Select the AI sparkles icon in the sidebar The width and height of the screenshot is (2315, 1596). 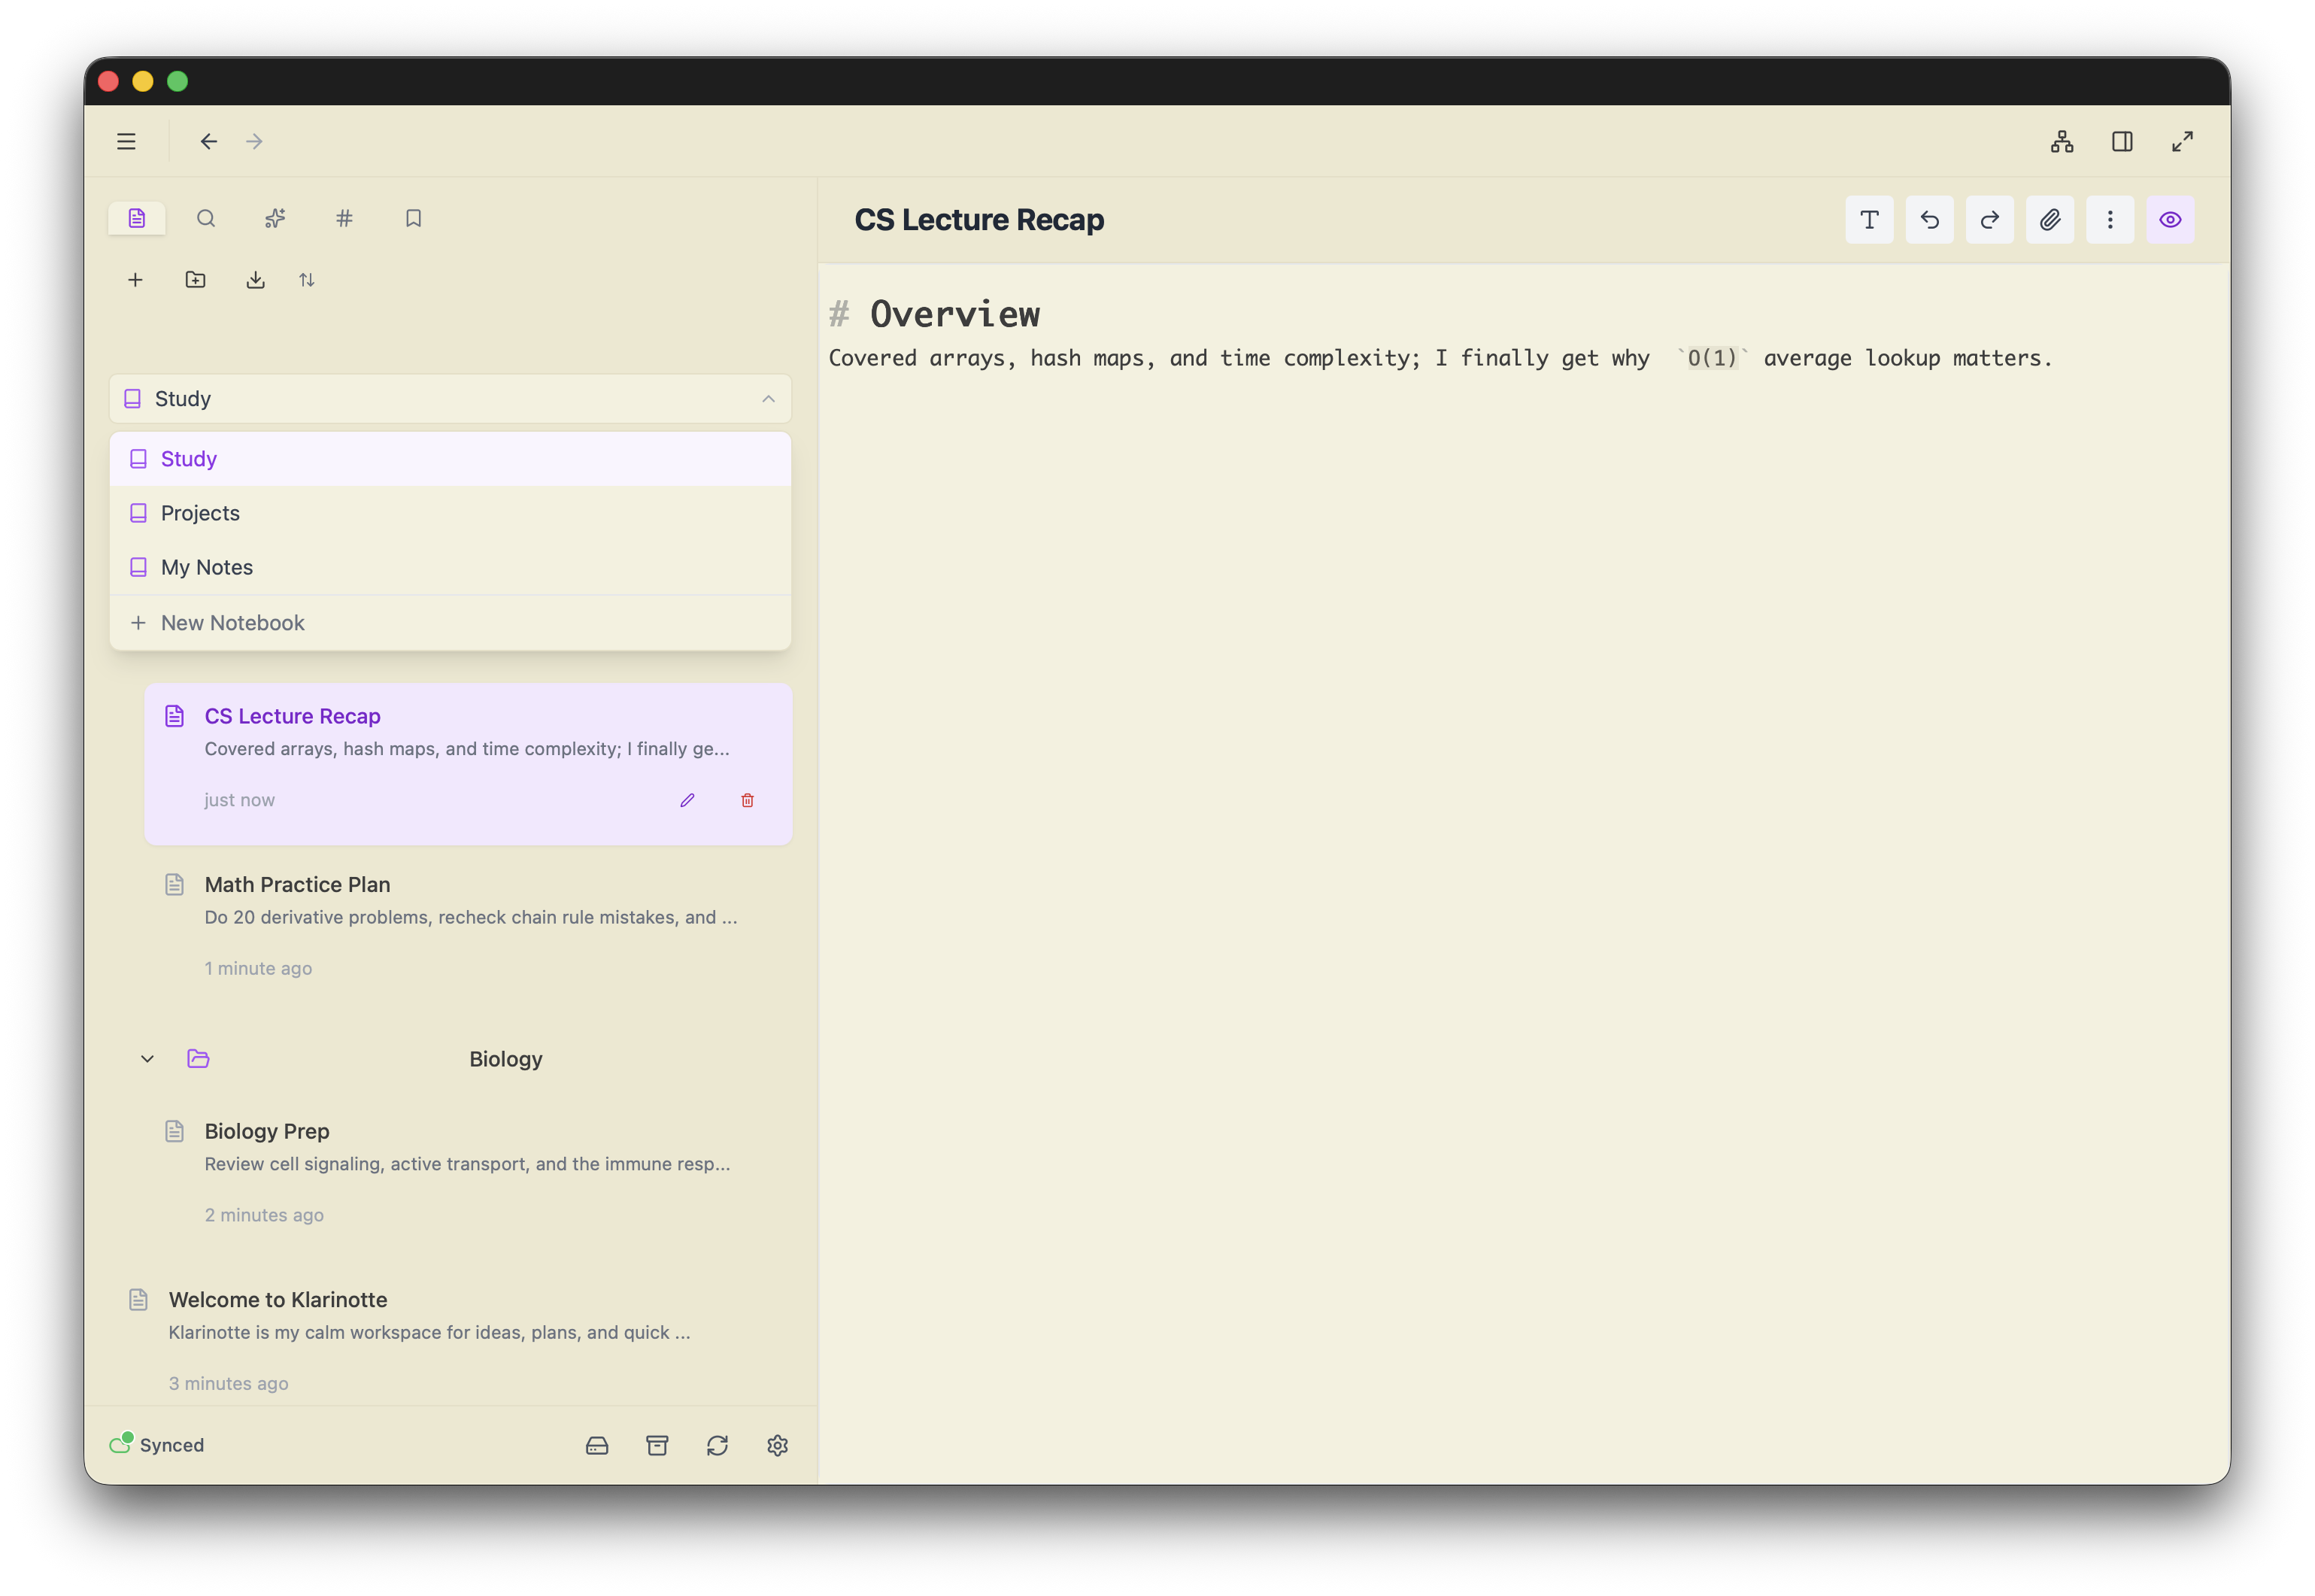[274, 218]
